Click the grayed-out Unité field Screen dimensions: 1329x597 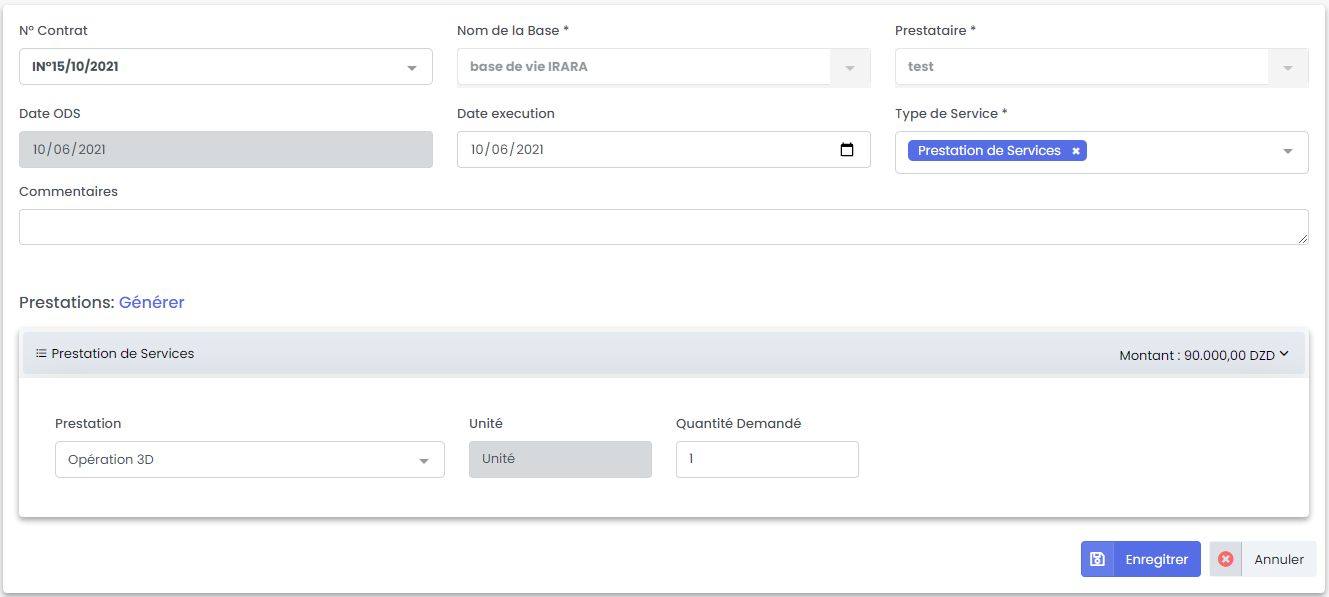tap(560, 460)
